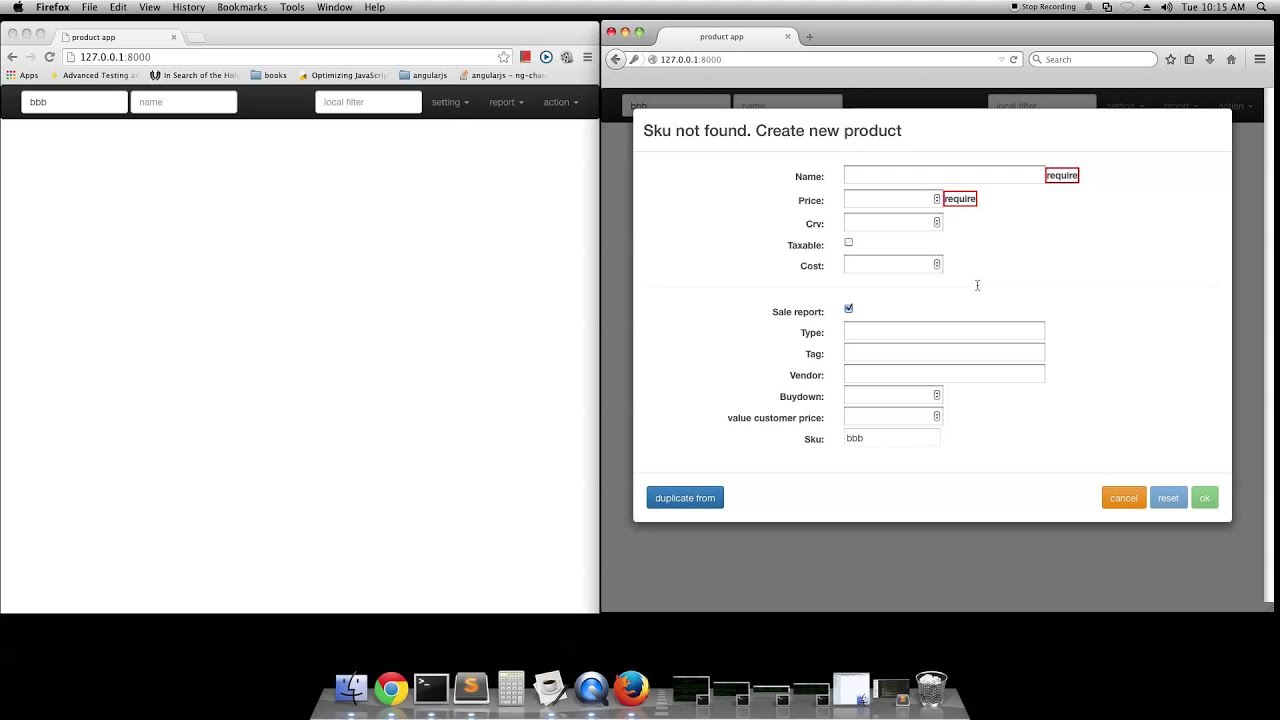Close the Chrome product app tab
The height and width of the screenshot is (720, 1280).
click(173, 37)
